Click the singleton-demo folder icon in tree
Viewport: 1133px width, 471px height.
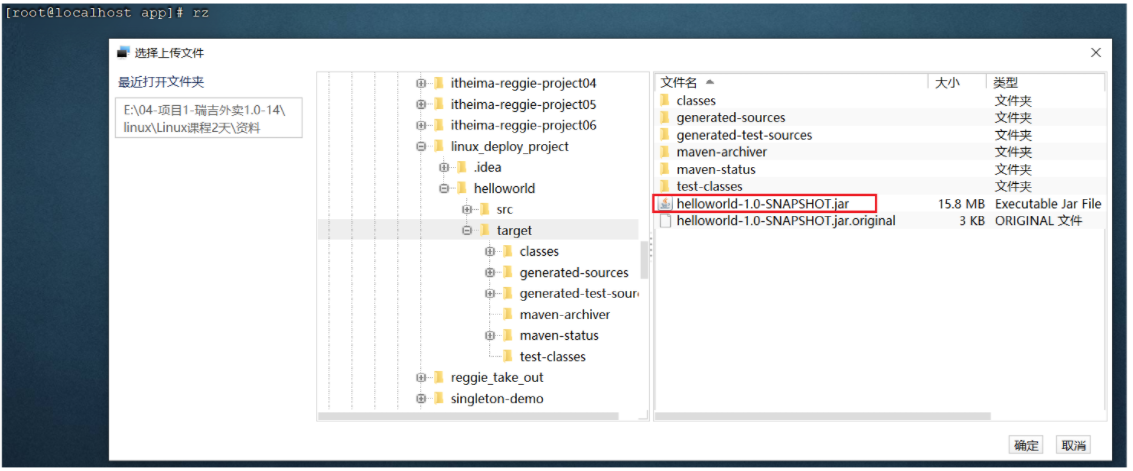(439, 398)
